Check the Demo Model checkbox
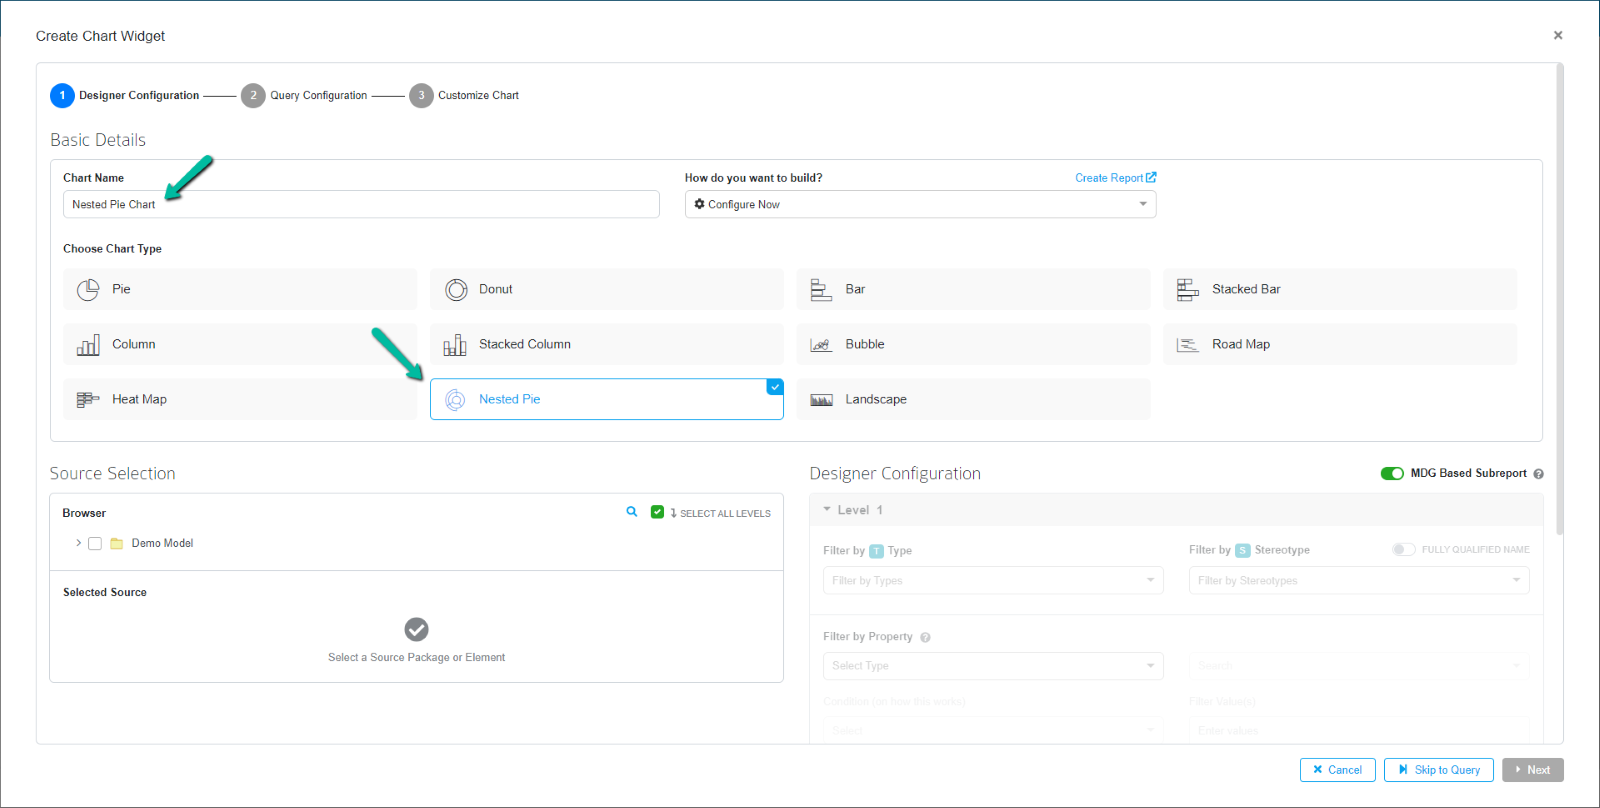The height and width of the screenshot is (808, 1600). [x=95, y=543]
